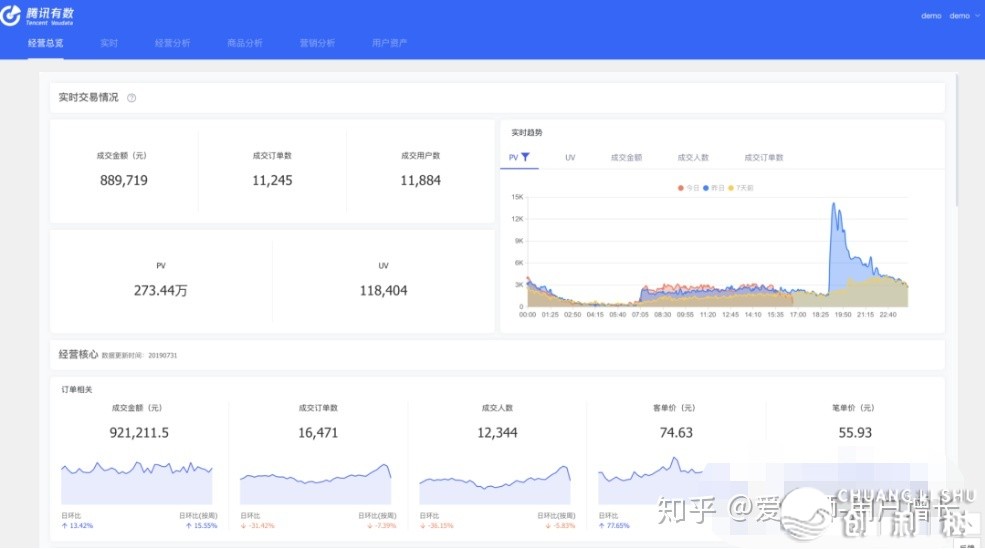Click the UV value 118,404
The image size is (985, 549).
coord(383,290)
